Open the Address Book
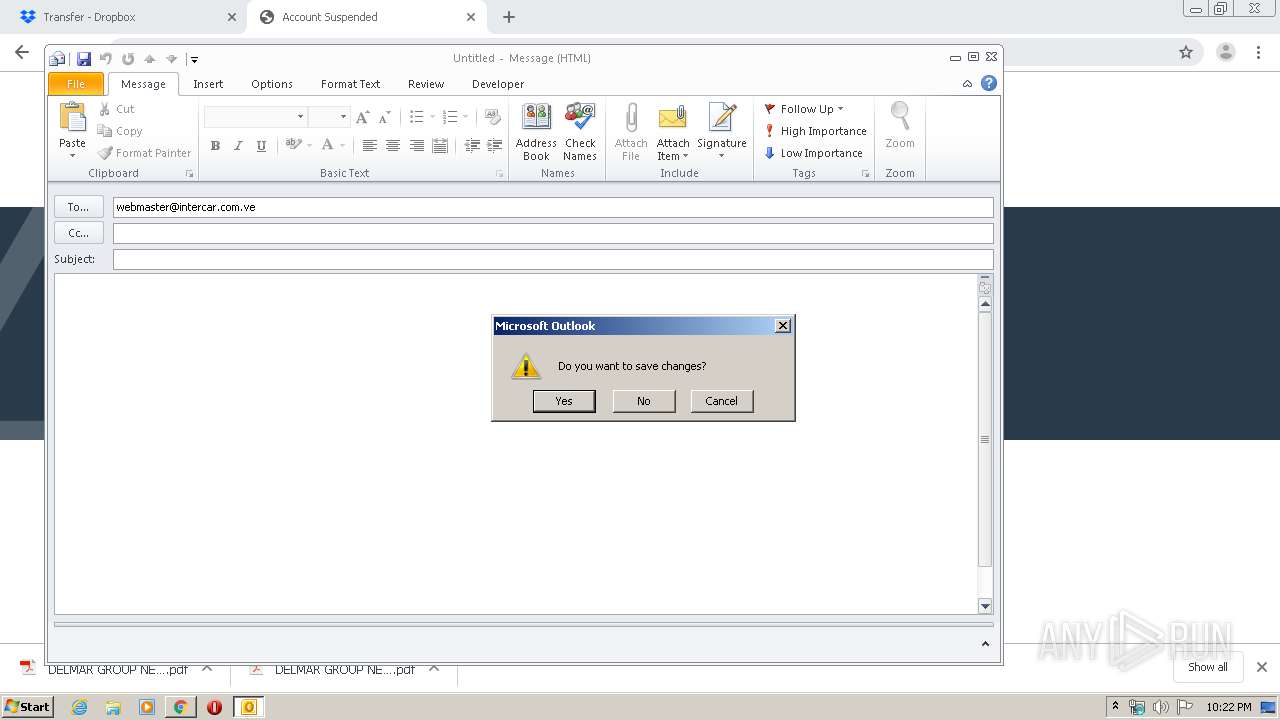The image size is (1280, 720). (x=536, y=131)
